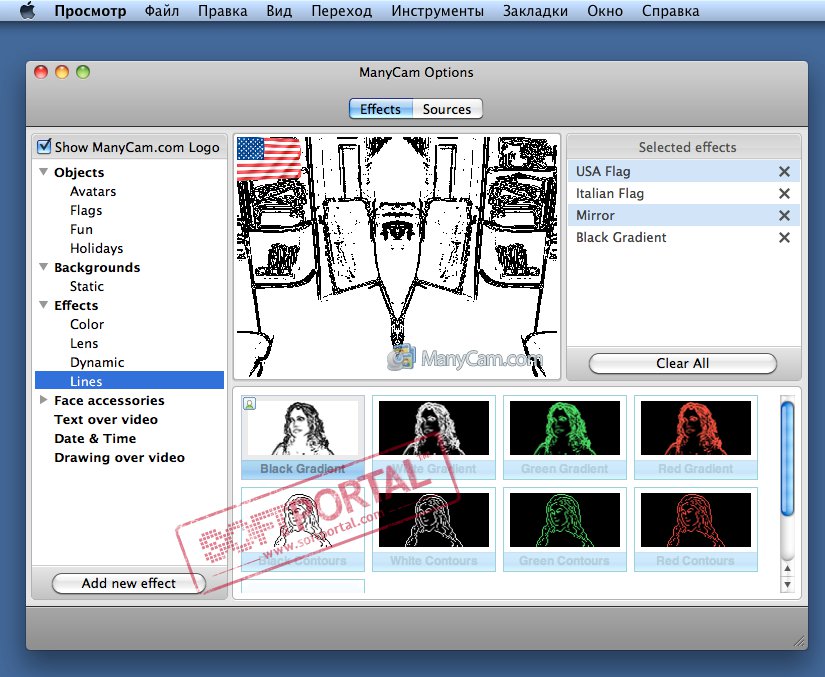Remove Black Gradient effect with X
The height and width of the screenshot is (677, 825).
784,238
